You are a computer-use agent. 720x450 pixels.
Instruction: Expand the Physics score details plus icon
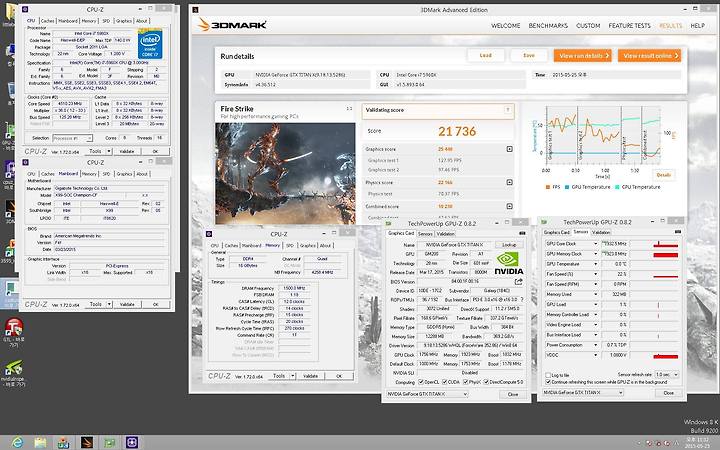(x=509, y=182)
